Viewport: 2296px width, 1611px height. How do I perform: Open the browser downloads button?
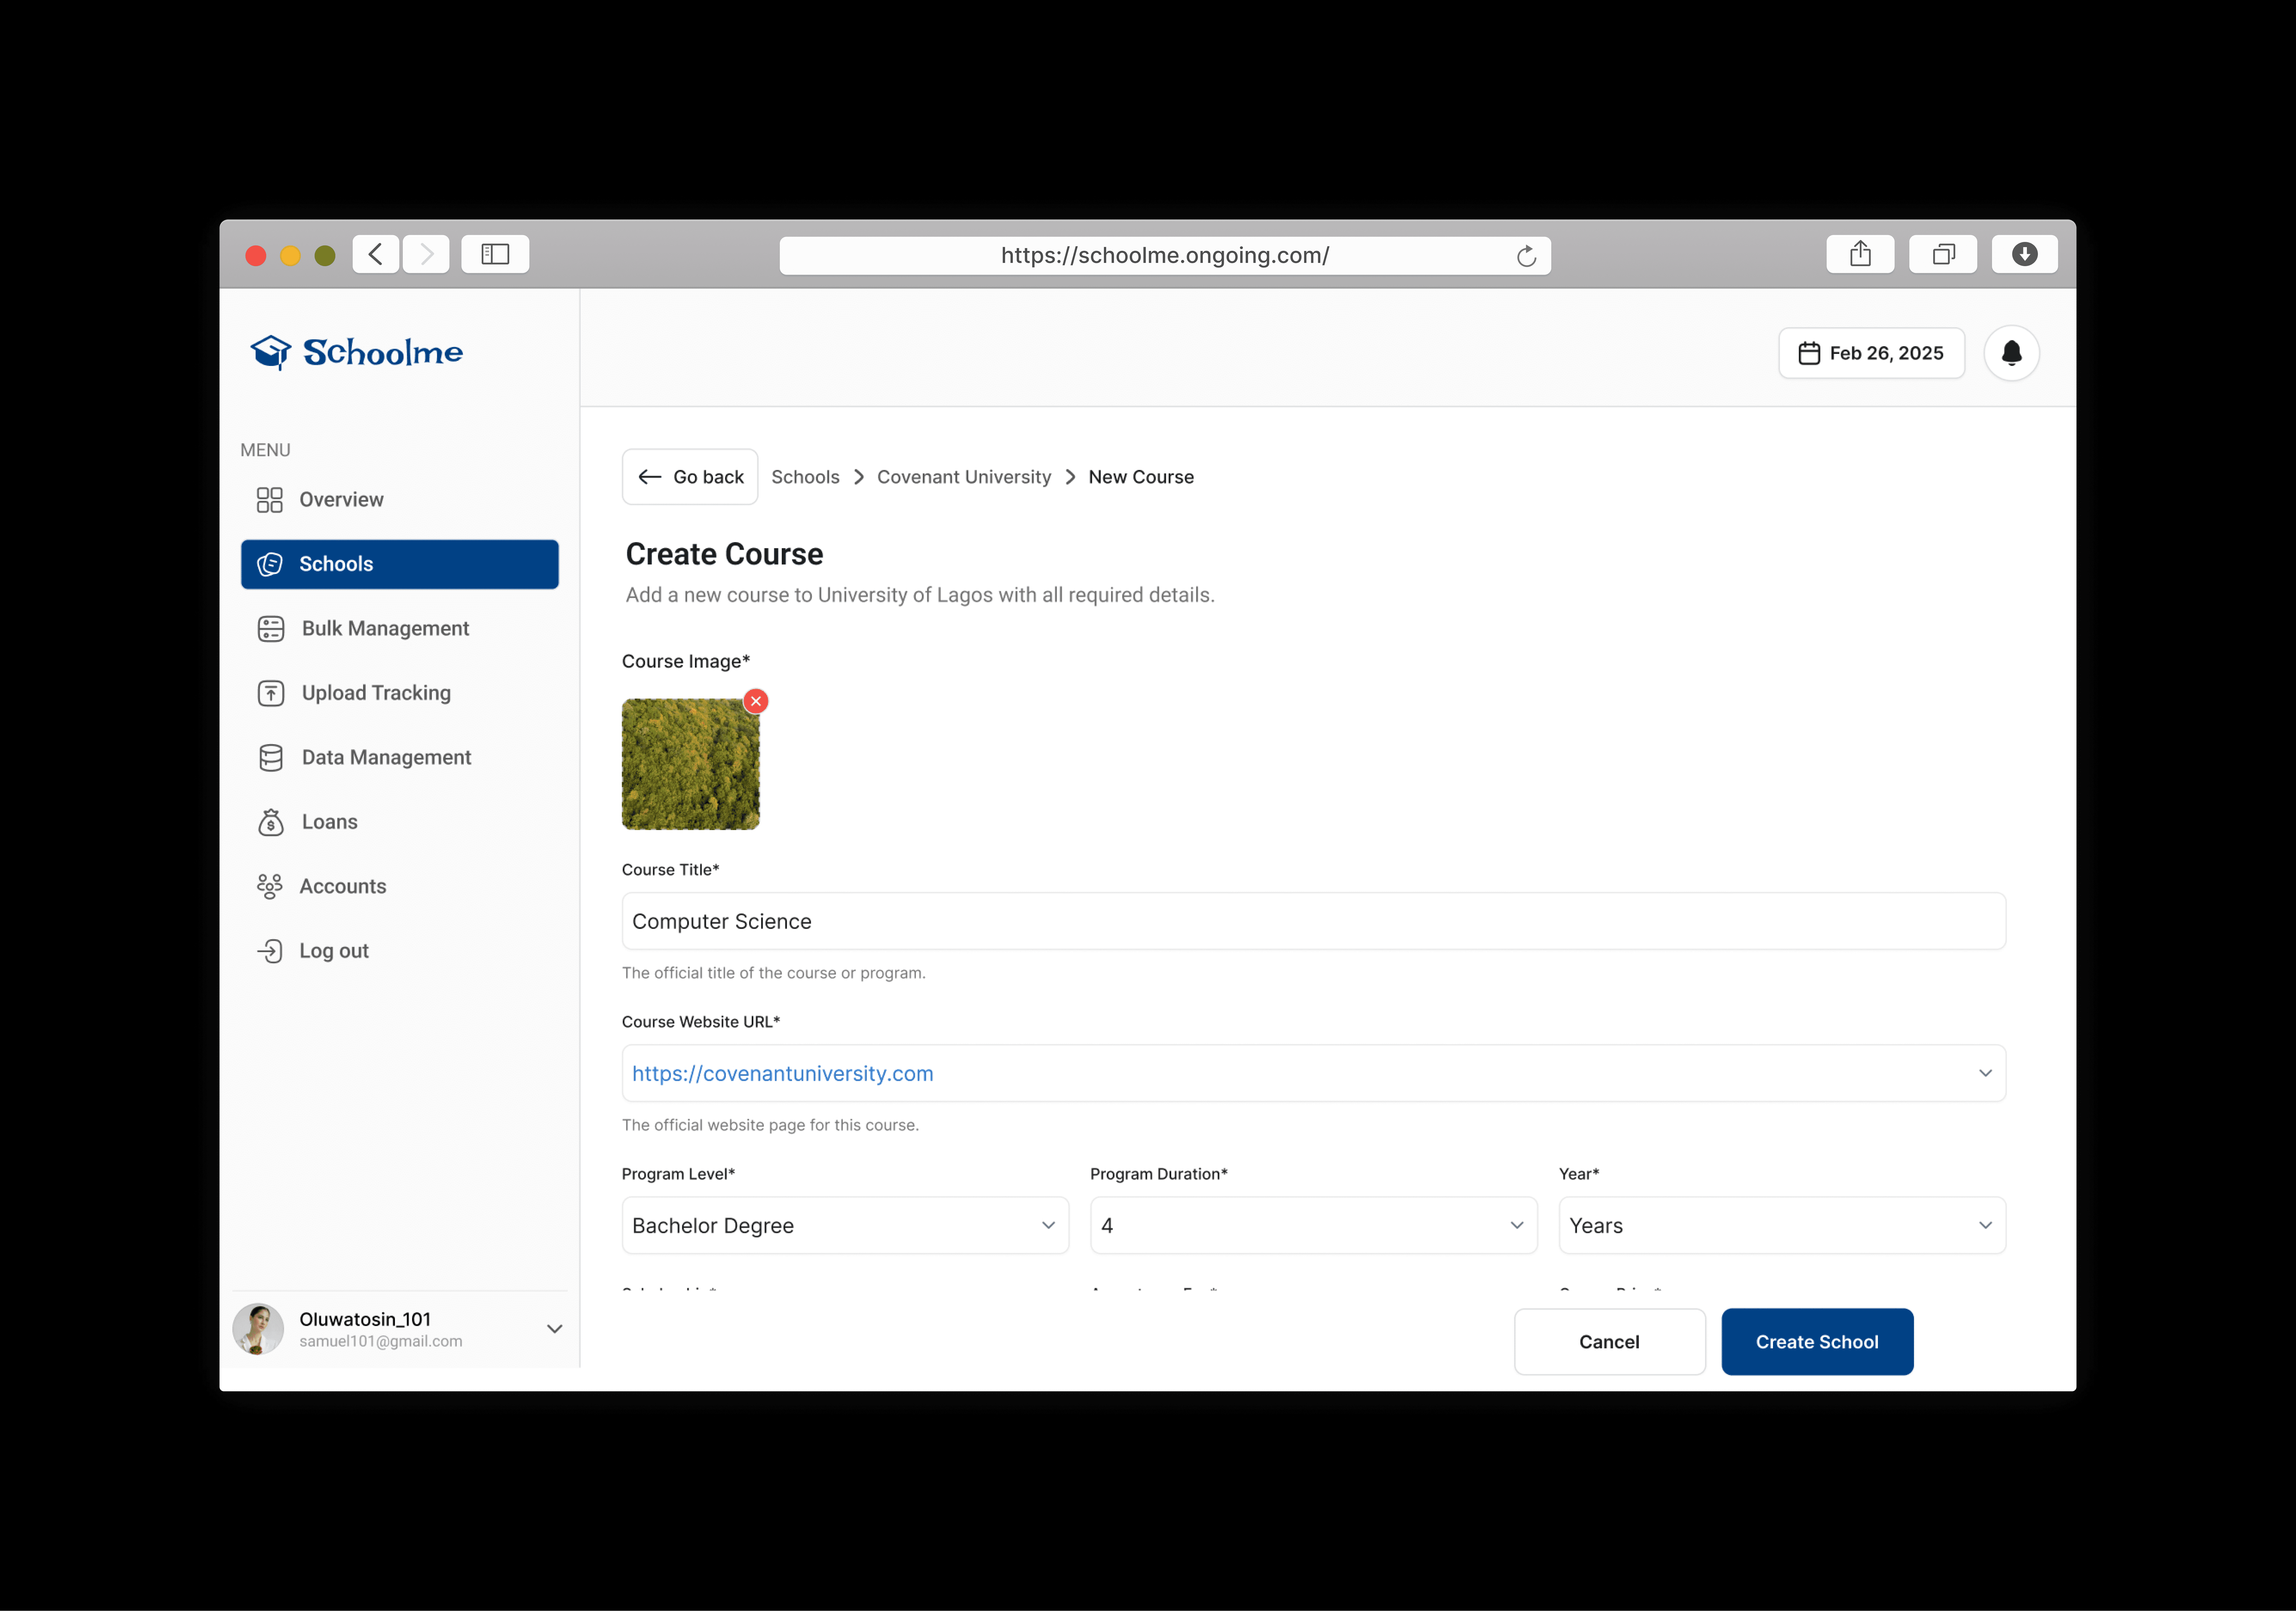coord(2025,254)
